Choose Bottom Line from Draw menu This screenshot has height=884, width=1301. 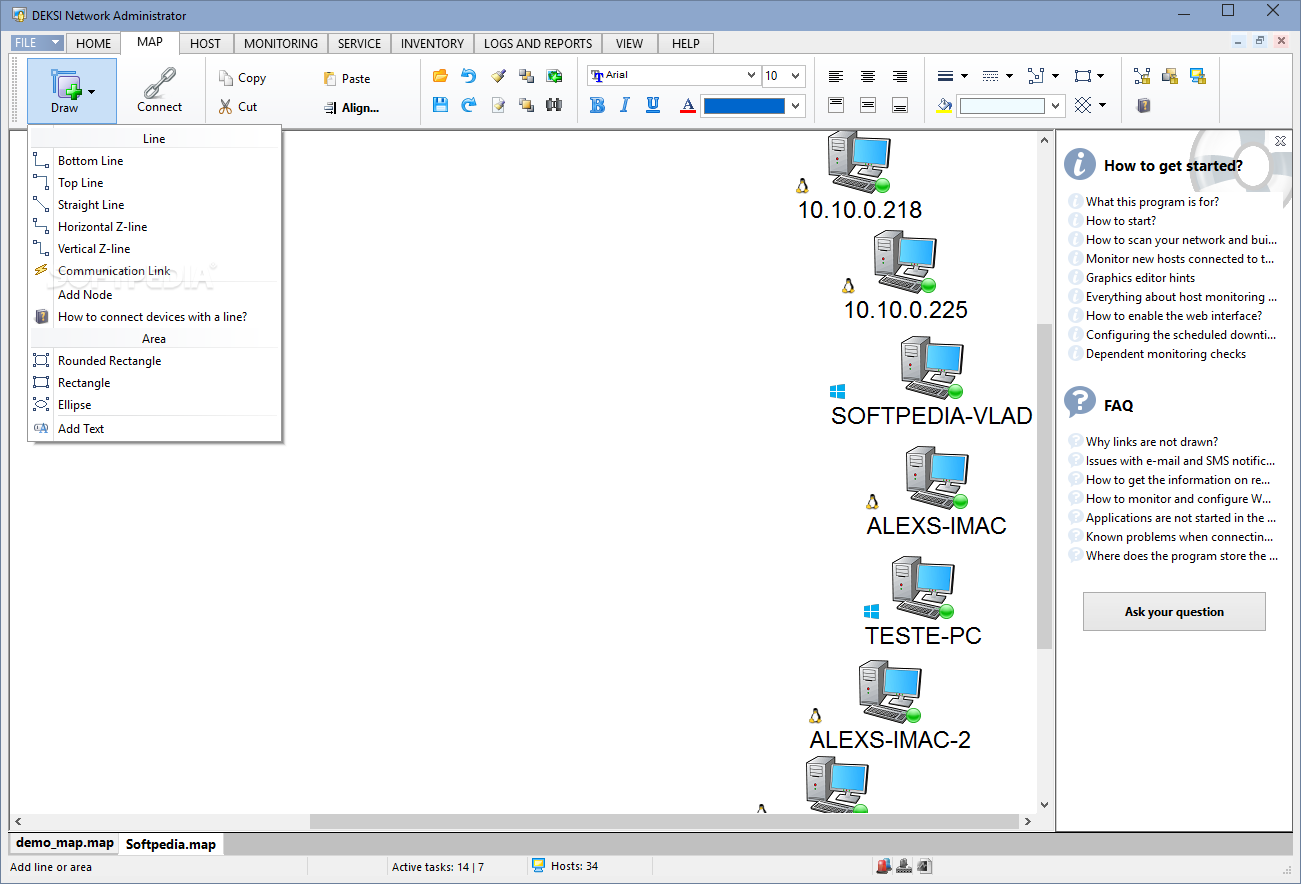coord(155,160)
